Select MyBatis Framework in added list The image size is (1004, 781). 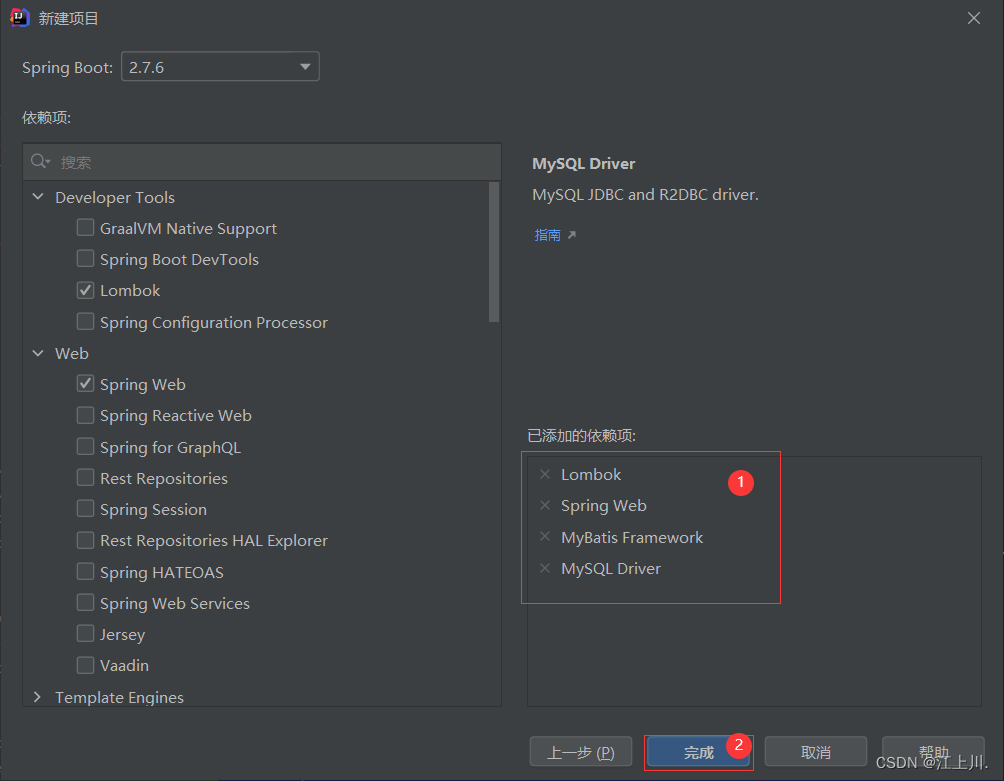[x=632, y=537]
